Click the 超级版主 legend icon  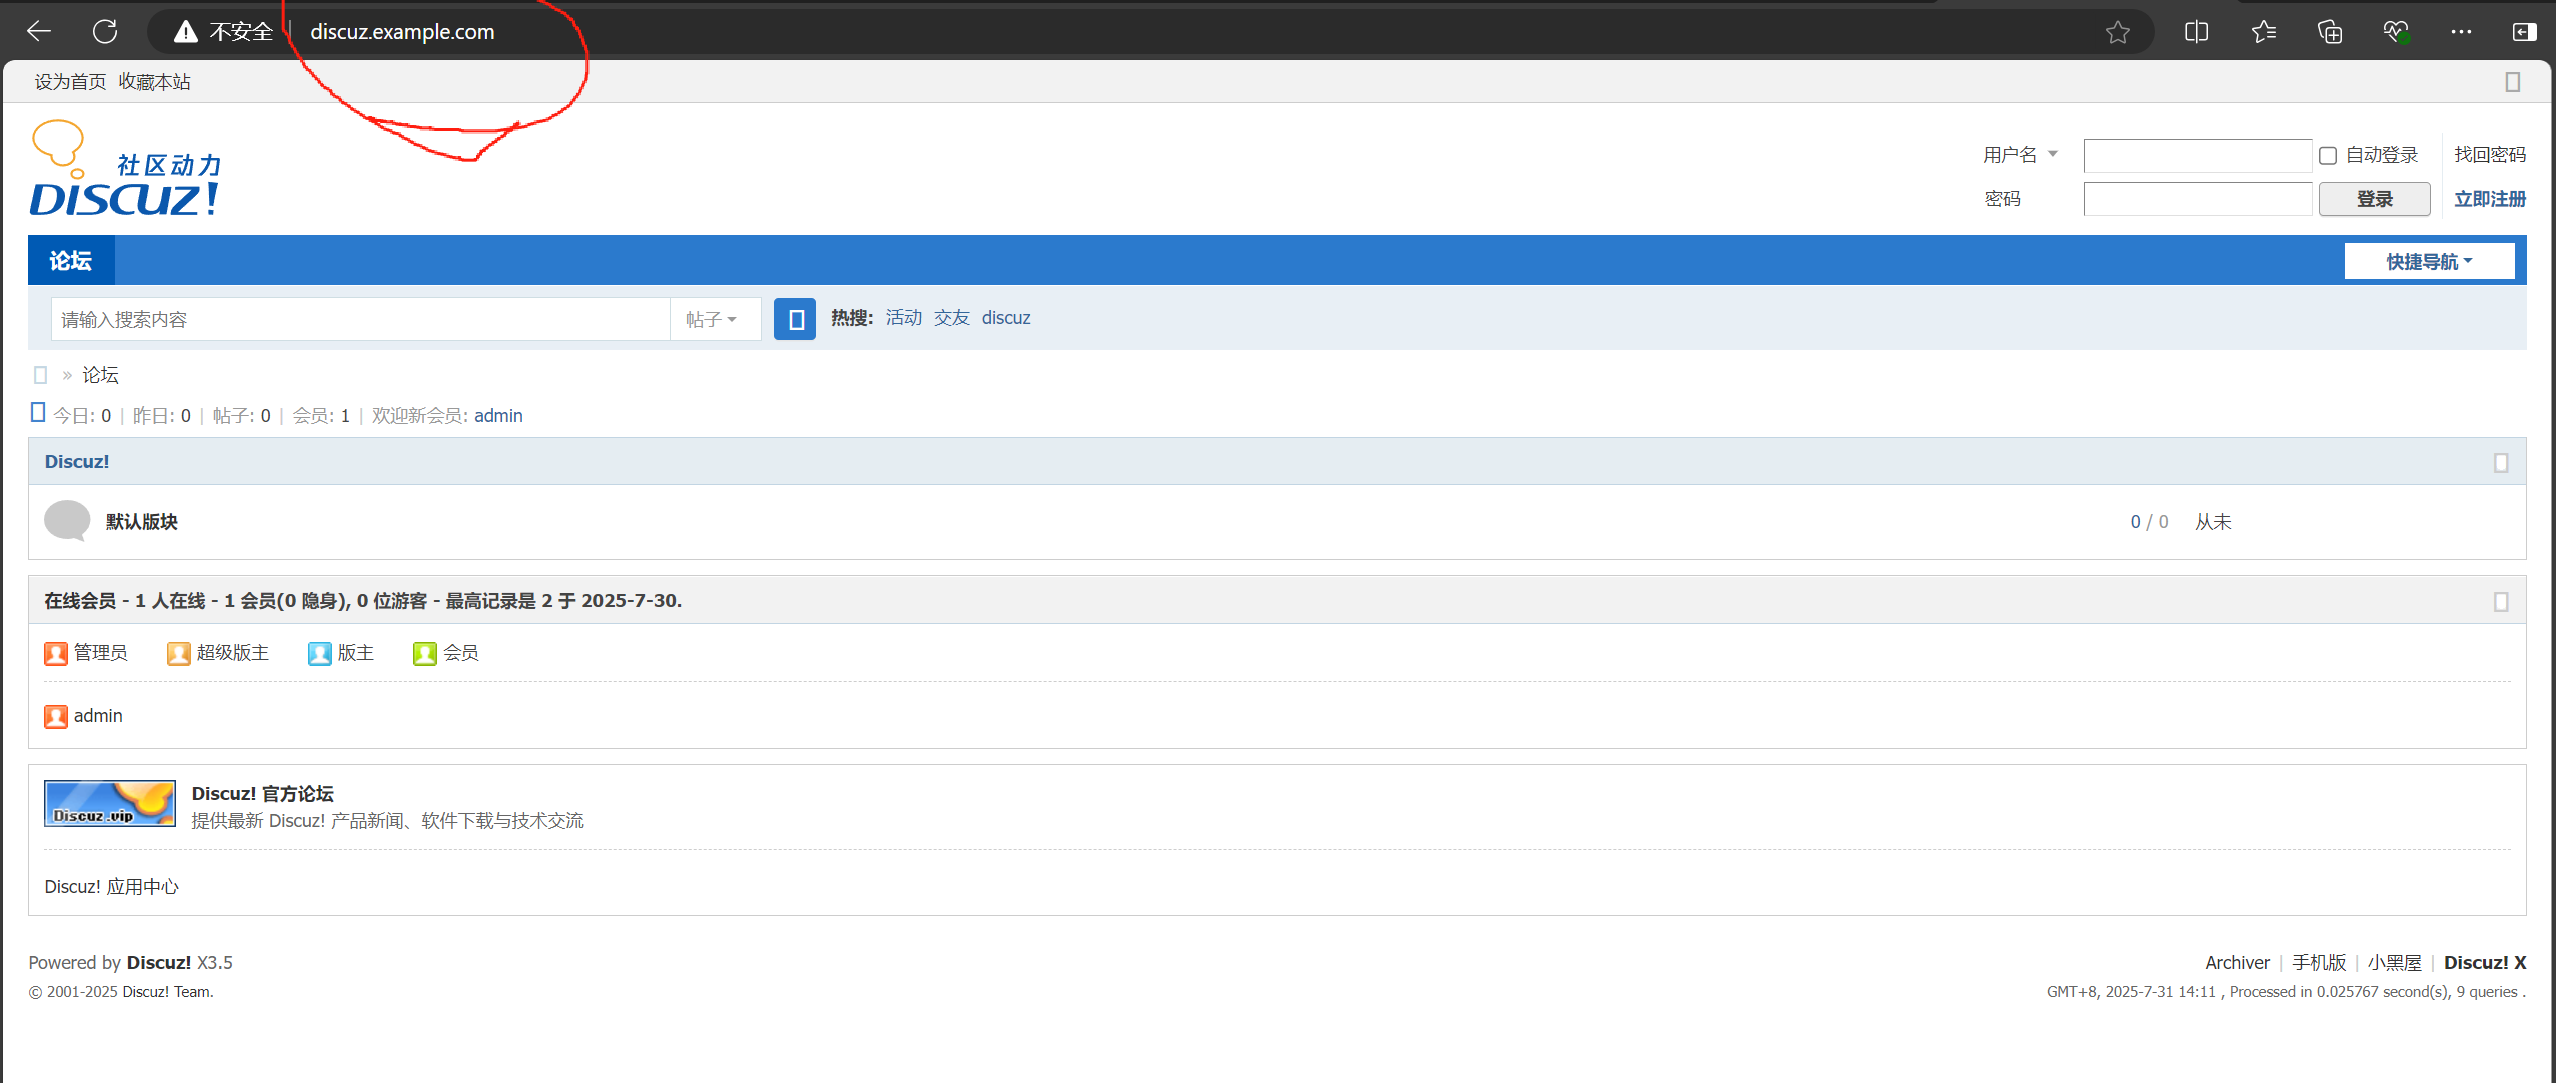click(x=179, y=654)
